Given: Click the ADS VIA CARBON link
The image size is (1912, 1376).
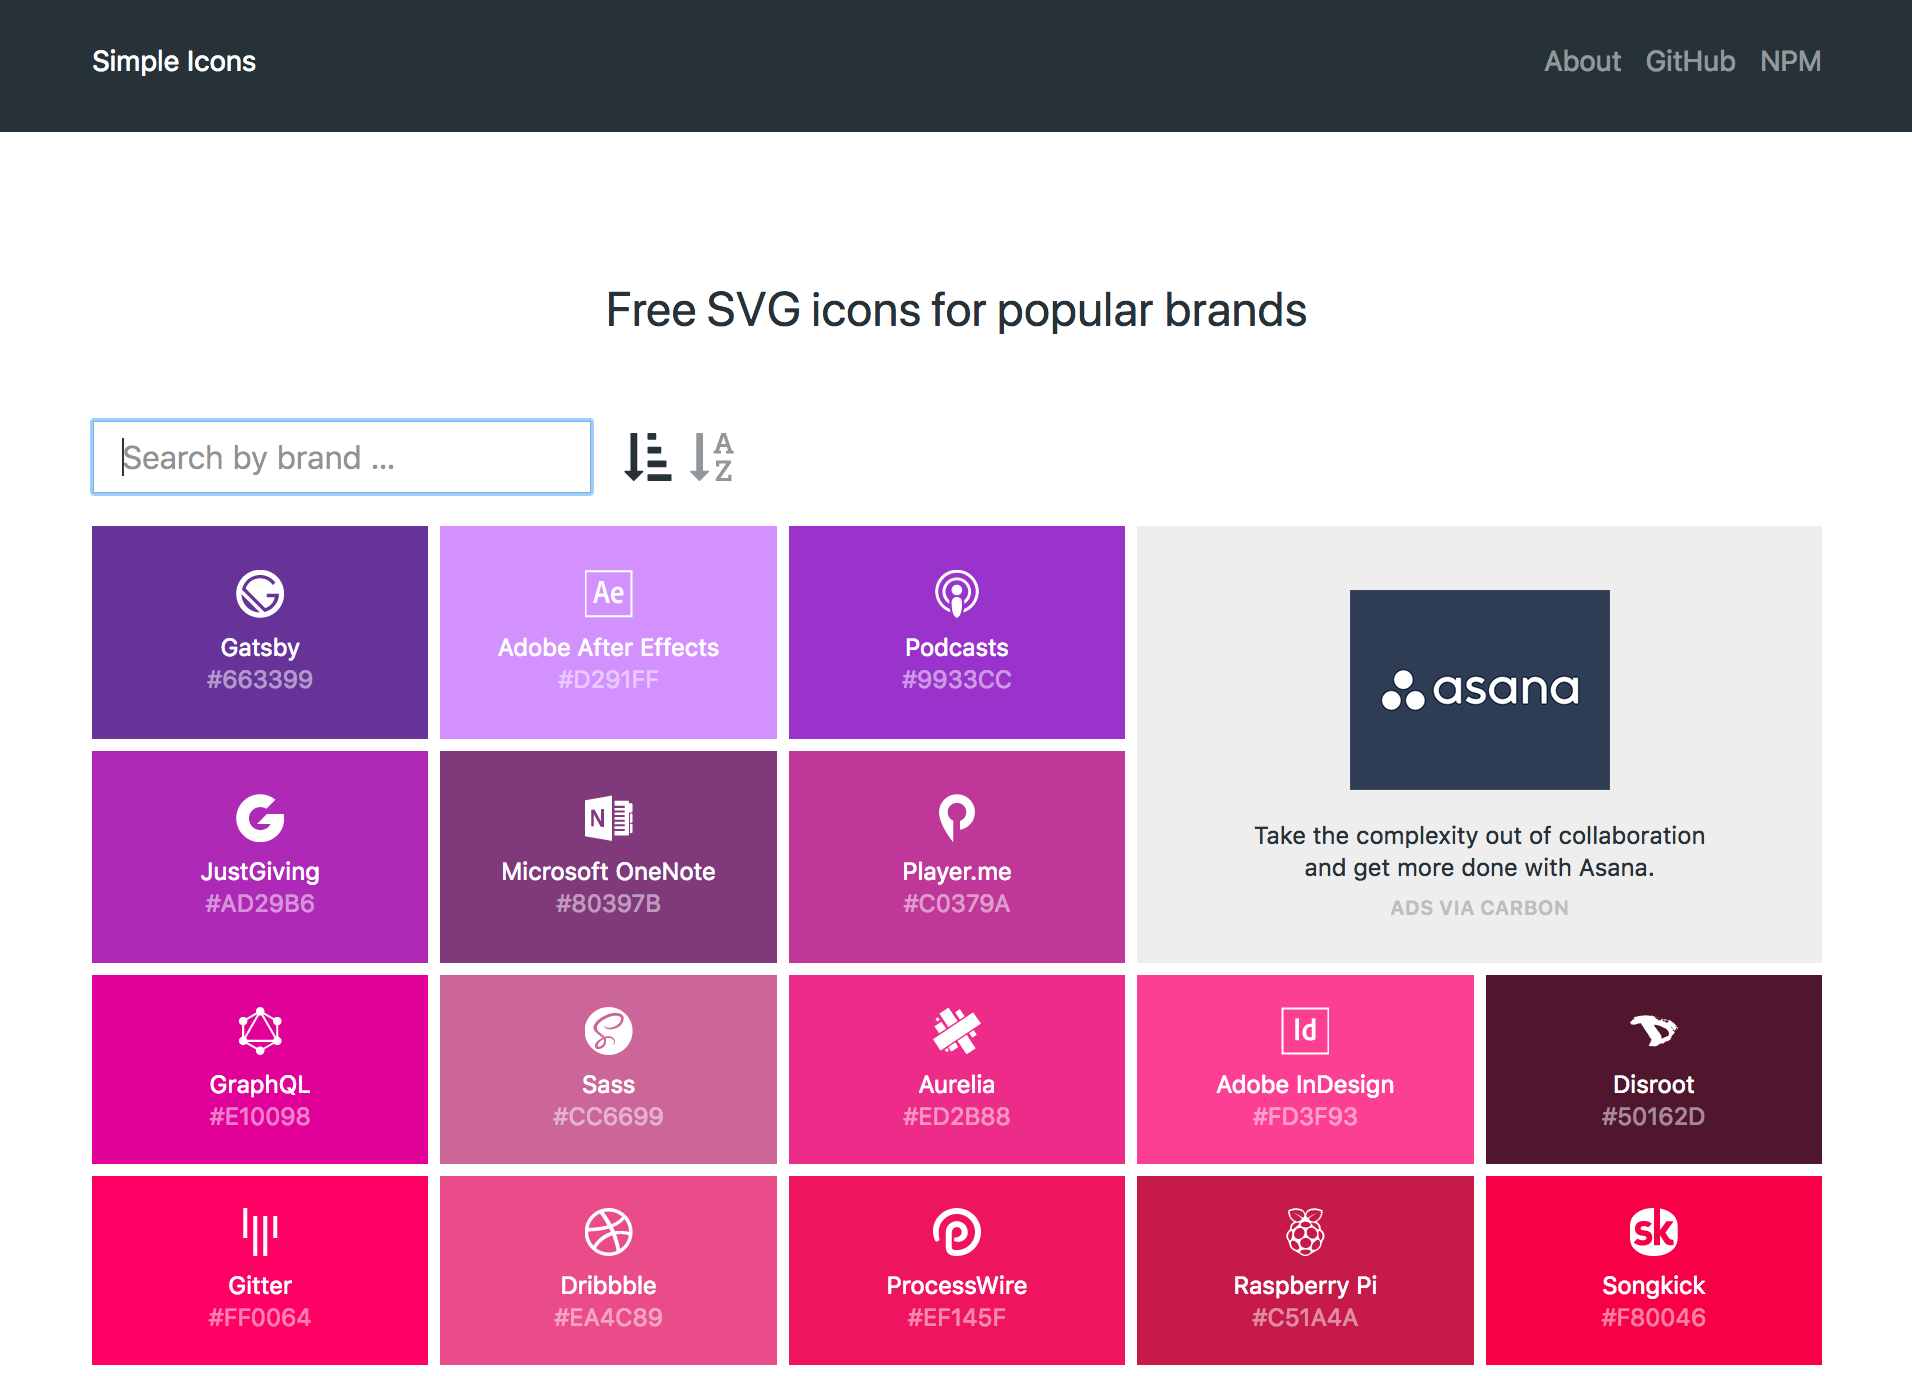Looking at the screenshot, I should pos(1479,908).
